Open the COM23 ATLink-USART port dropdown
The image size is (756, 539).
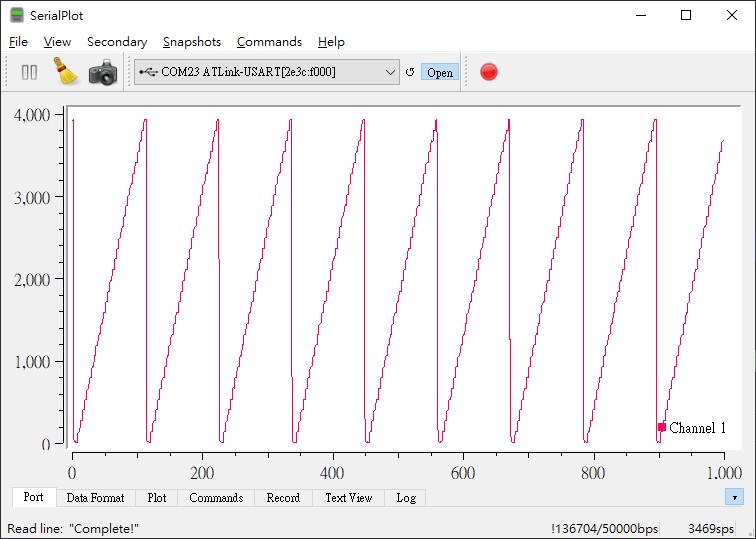tap(267, 72)
